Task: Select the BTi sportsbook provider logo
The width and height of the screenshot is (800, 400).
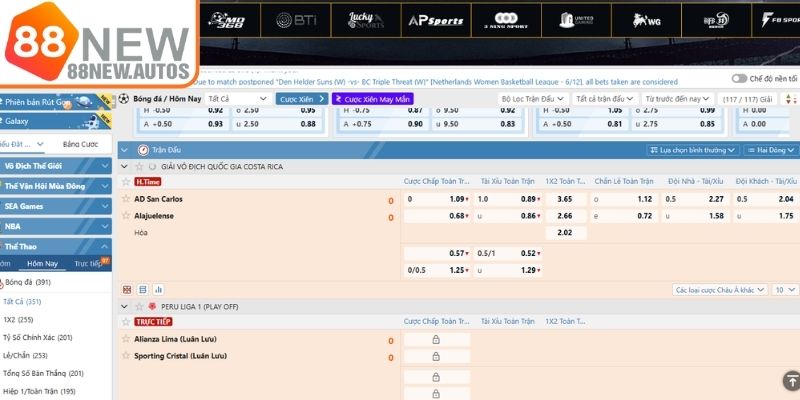Action: pyautogui.click(x=297, y=20)
